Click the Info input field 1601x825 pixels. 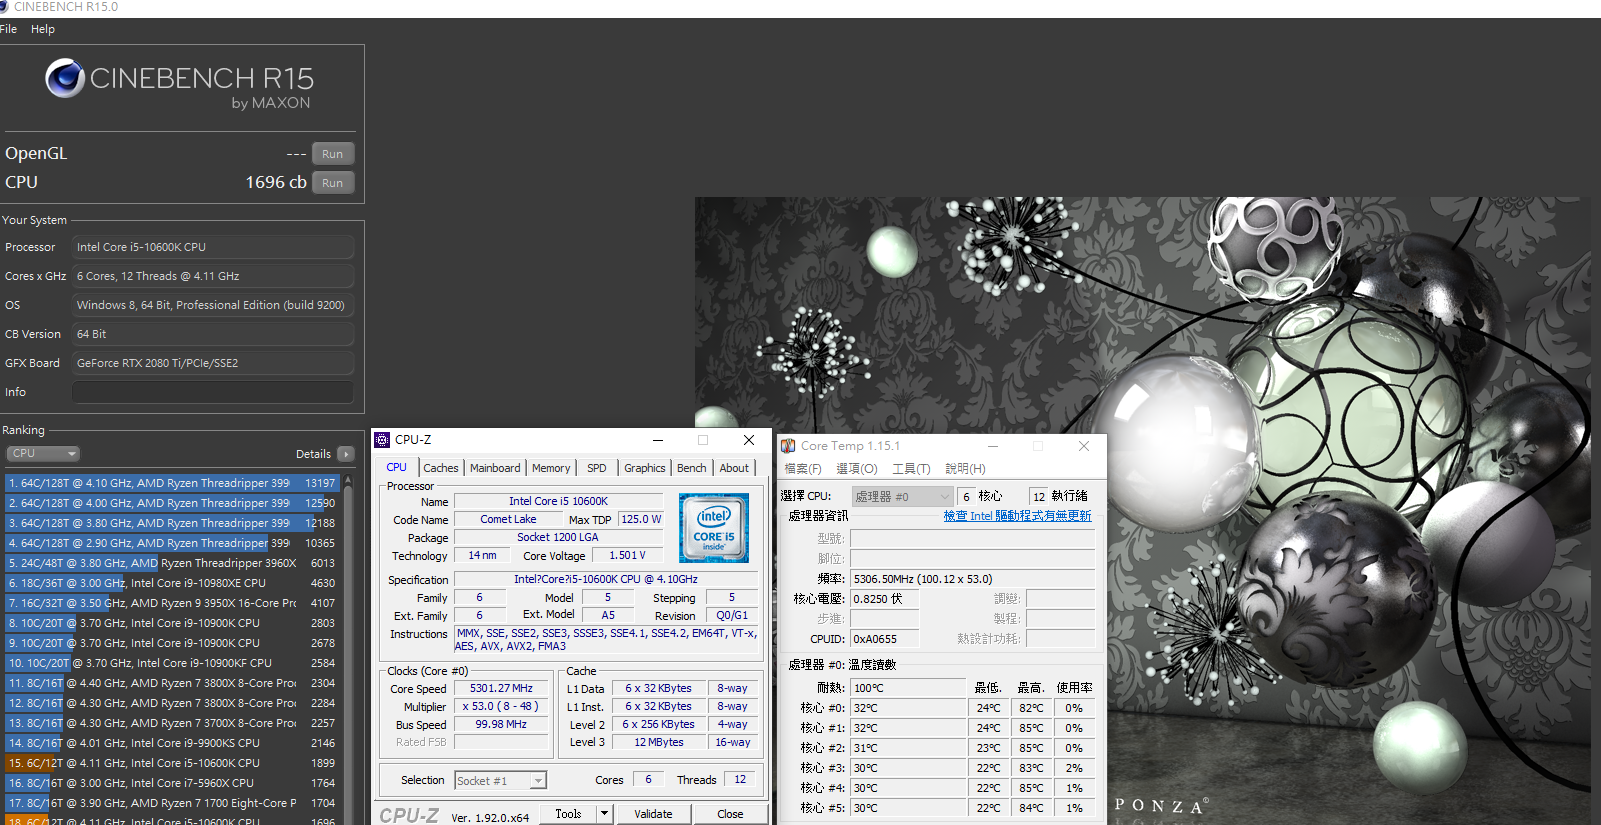click(x=213, y=392)
